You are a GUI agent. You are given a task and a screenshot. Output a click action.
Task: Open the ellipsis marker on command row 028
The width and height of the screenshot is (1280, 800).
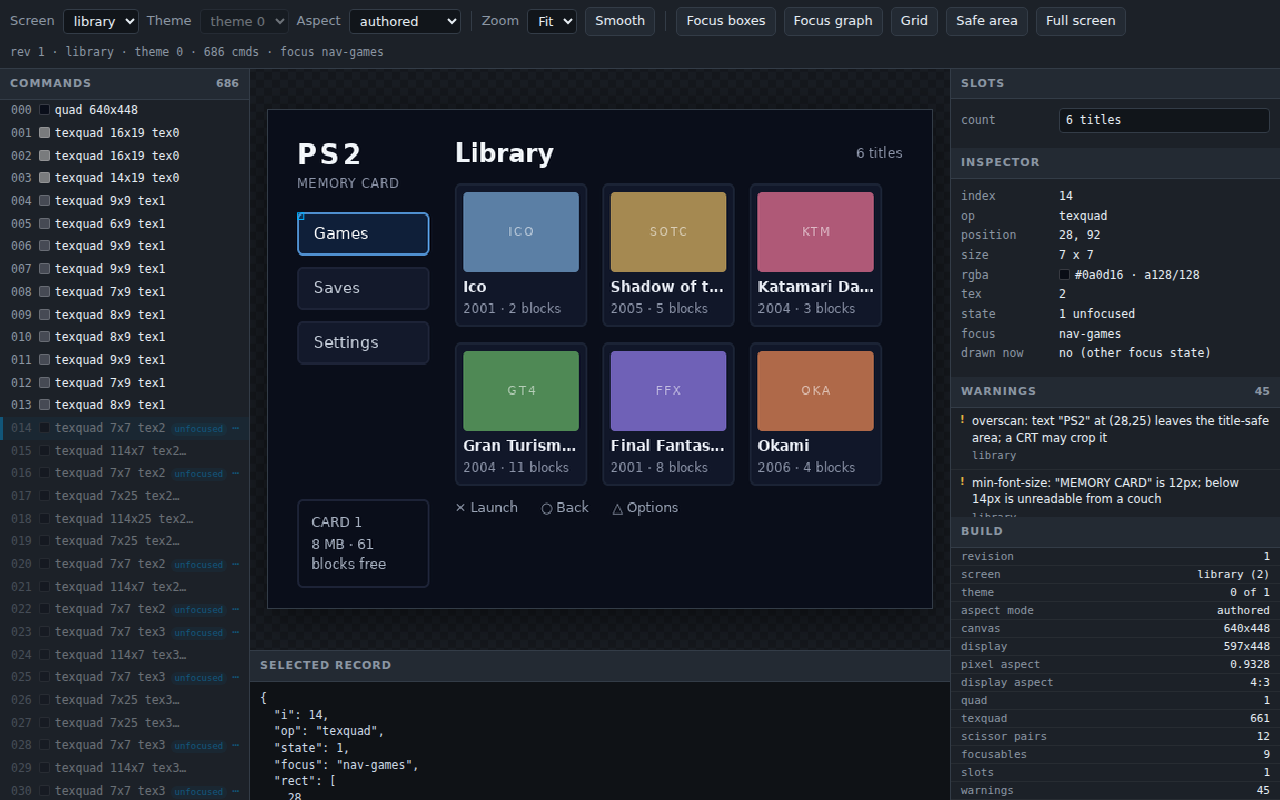pos(236,745)
